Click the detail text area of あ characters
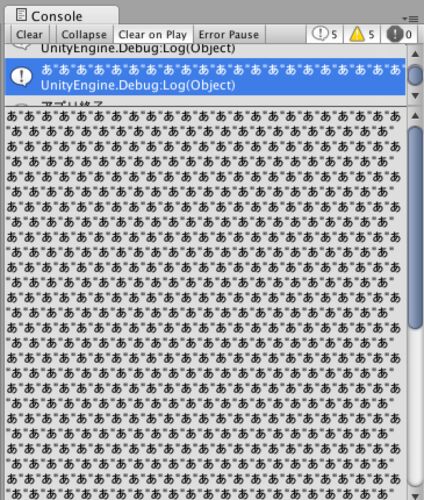This screenshot has height=500, width=424. 205,303
